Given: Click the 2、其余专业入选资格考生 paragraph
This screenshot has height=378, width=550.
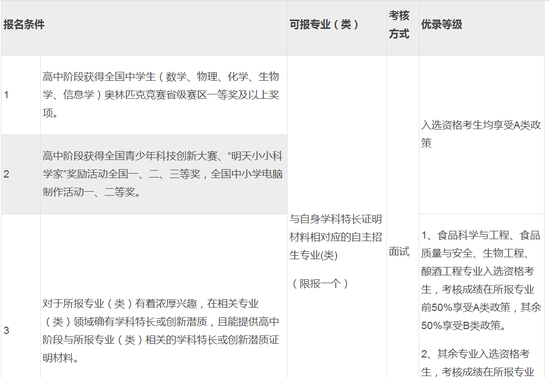Looking at the screenshot, I should click(477, 363).
